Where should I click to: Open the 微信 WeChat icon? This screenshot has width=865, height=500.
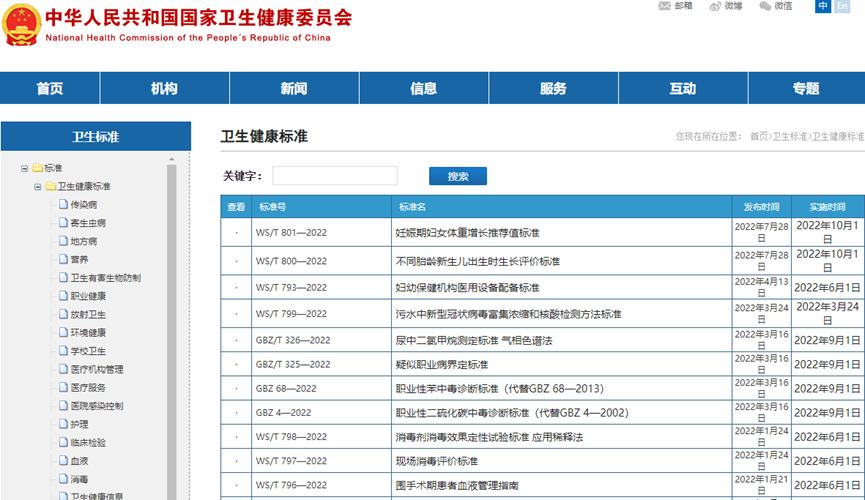pos(765,6)
